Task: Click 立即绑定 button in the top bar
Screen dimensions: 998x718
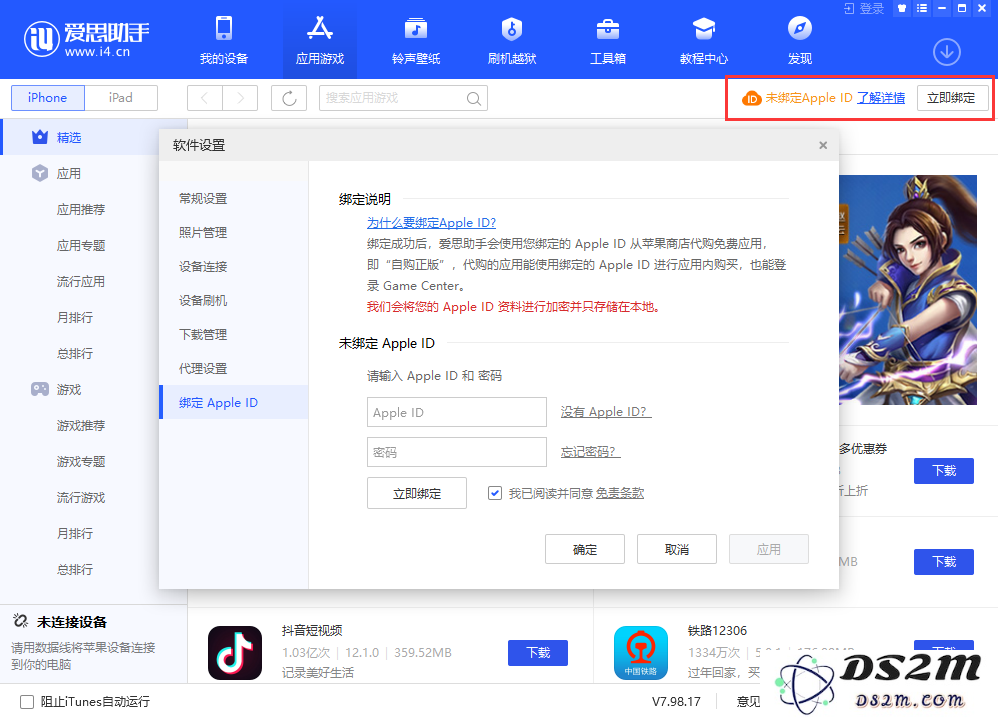Action: point(951,98)
